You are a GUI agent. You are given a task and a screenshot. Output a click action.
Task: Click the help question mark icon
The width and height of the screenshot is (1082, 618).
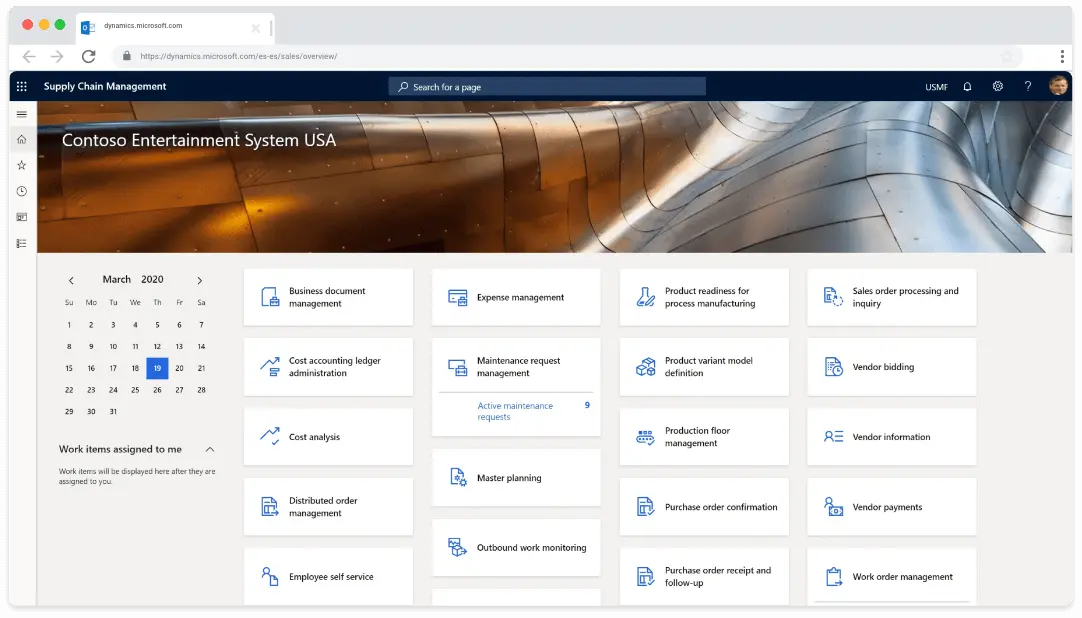(1027, 87)
